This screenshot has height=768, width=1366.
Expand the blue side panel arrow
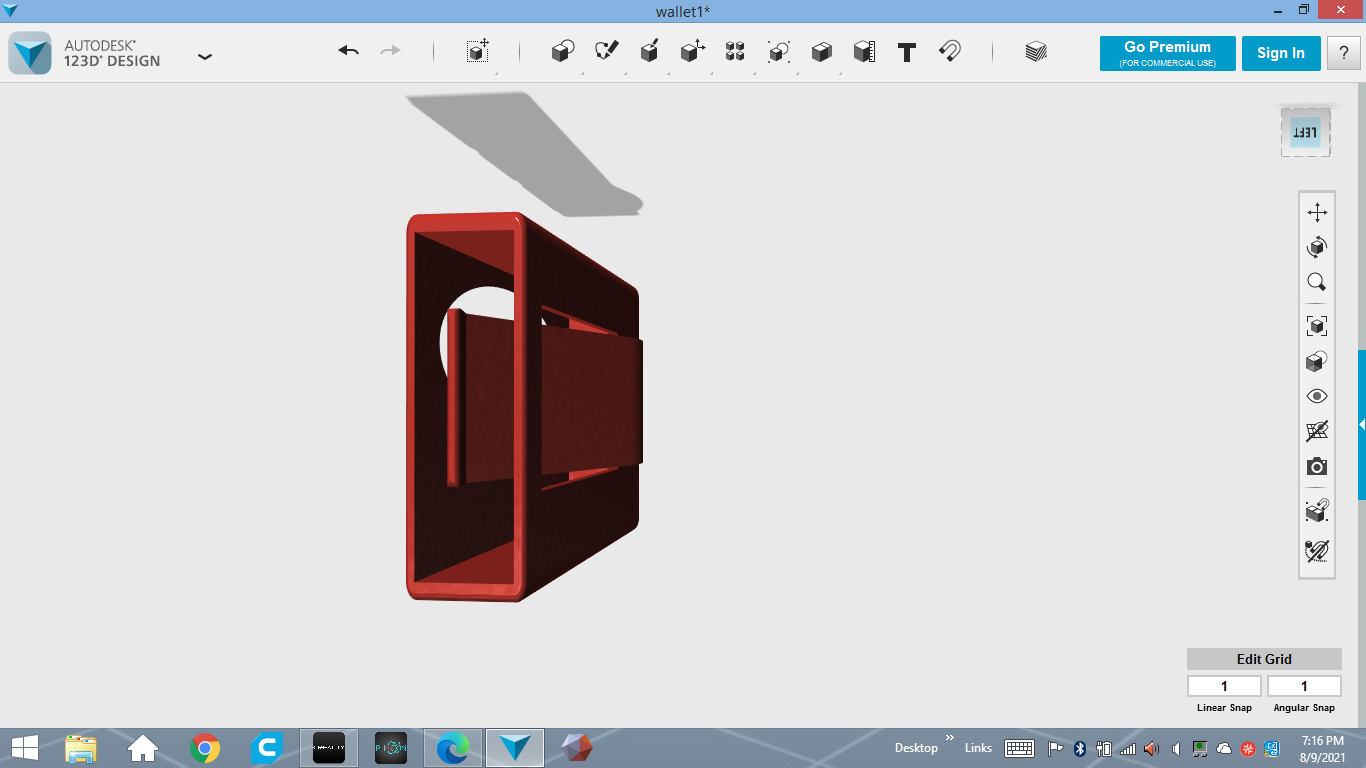[1361, 425]
